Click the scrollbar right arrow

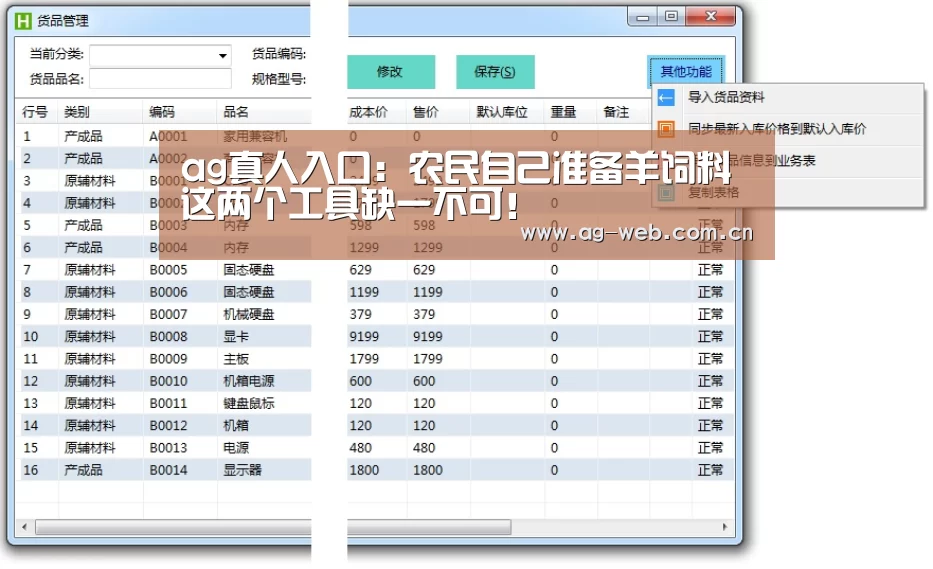coord(724,527)
